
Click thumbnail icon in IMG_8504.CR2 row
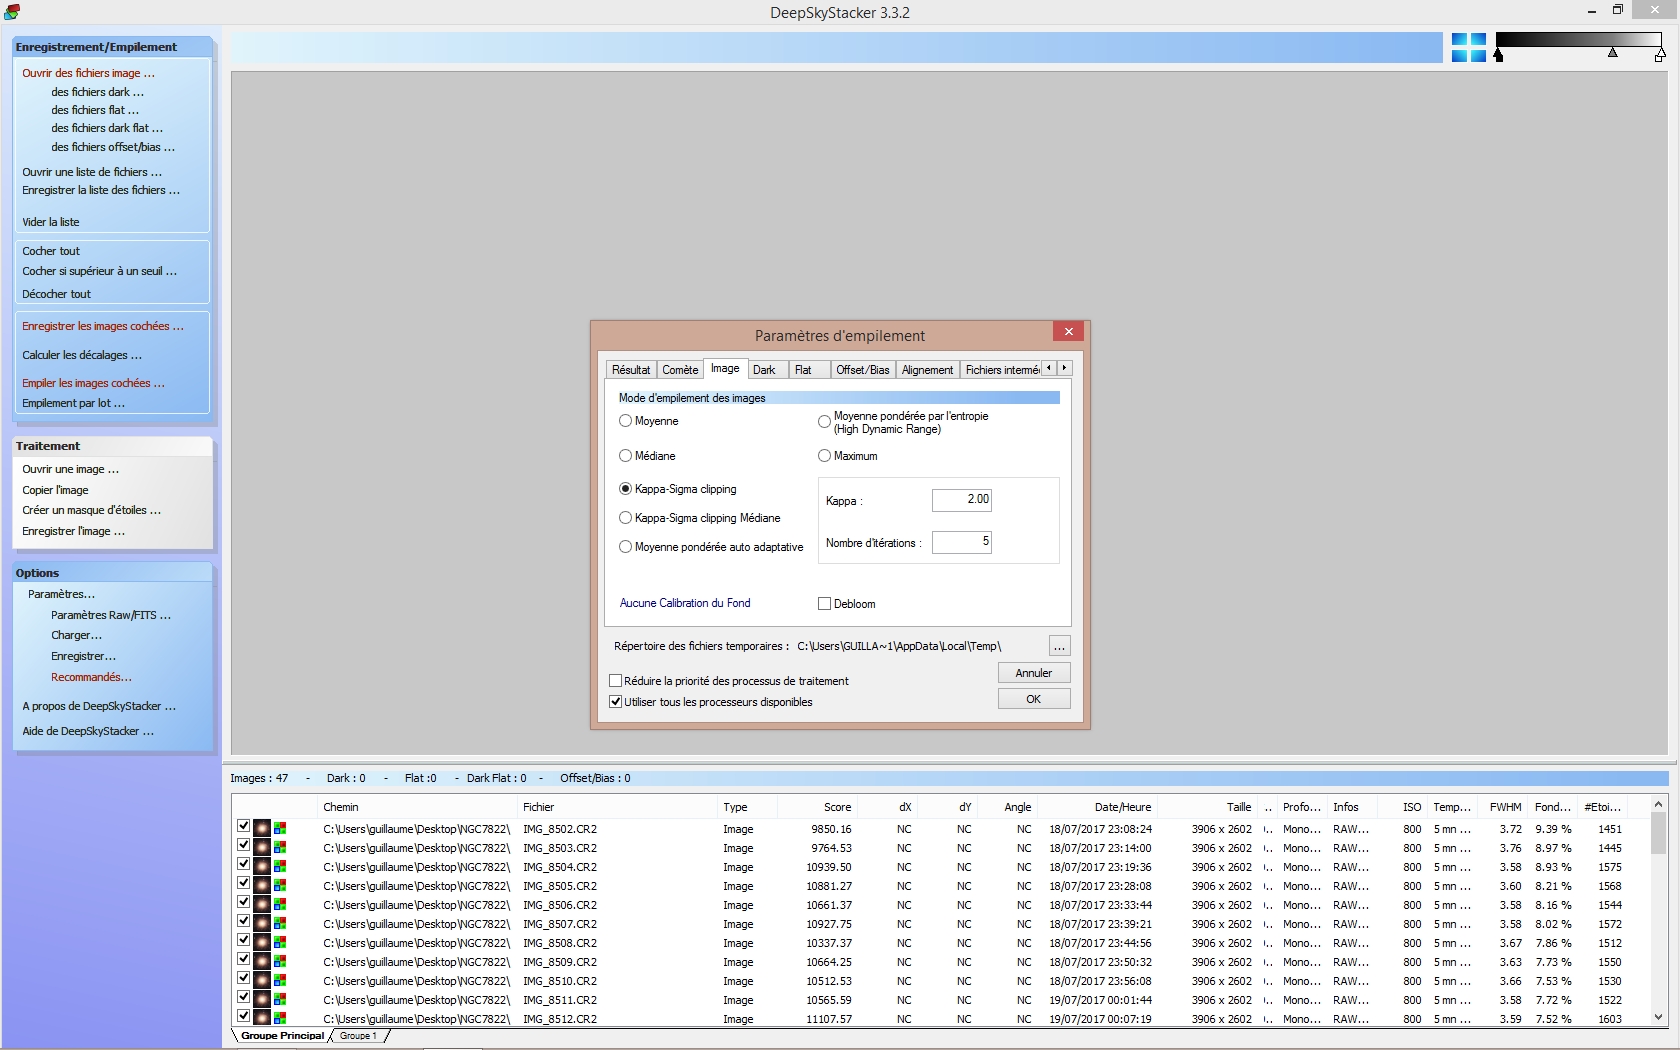262,866
